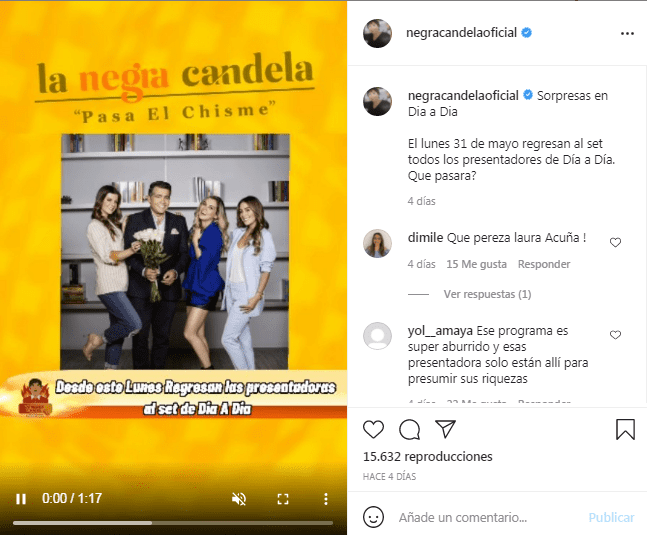The height and width of the screenshot is (535, 647).
Task: Save the post with bookmark icon
Action: tap(625, 429)
